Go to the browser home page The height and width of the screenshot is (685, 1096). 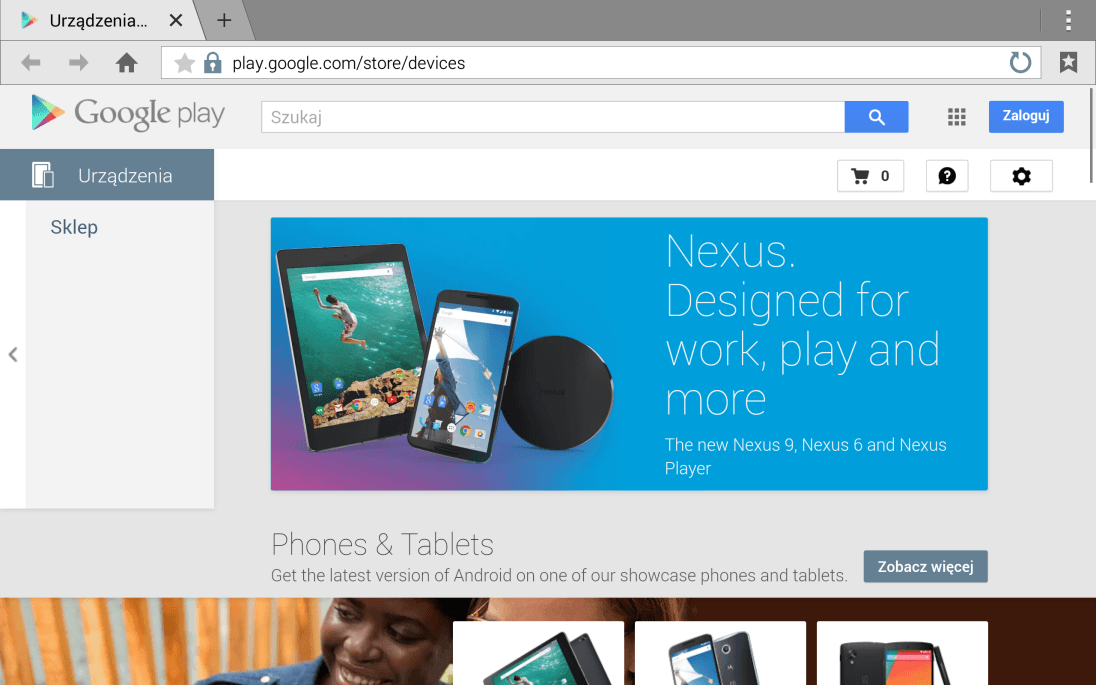point(127,63)
